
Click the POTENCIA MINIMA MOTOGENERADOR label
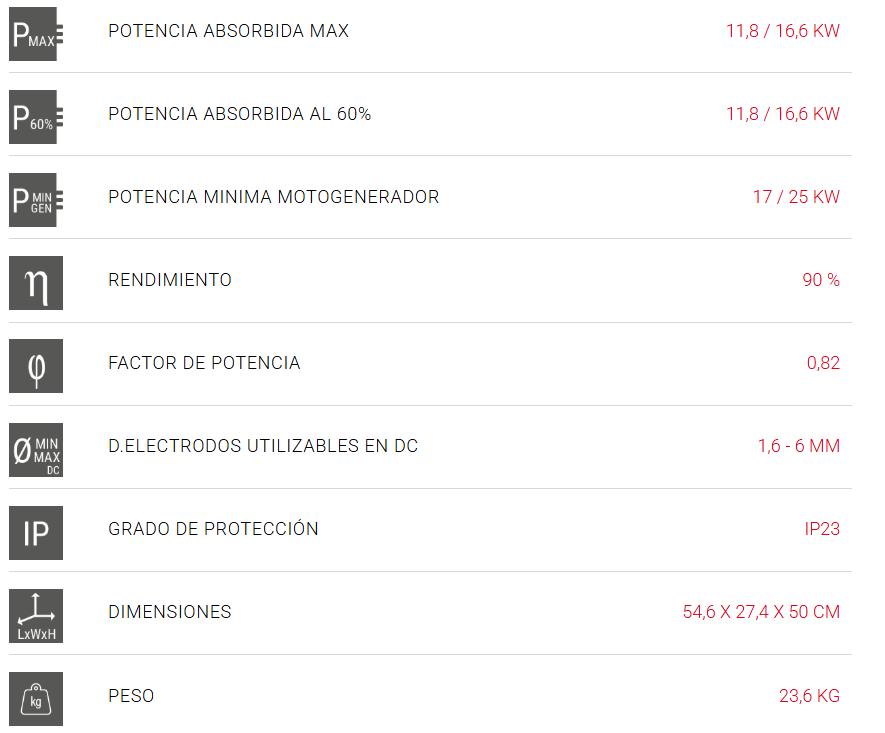coord(273,197)
